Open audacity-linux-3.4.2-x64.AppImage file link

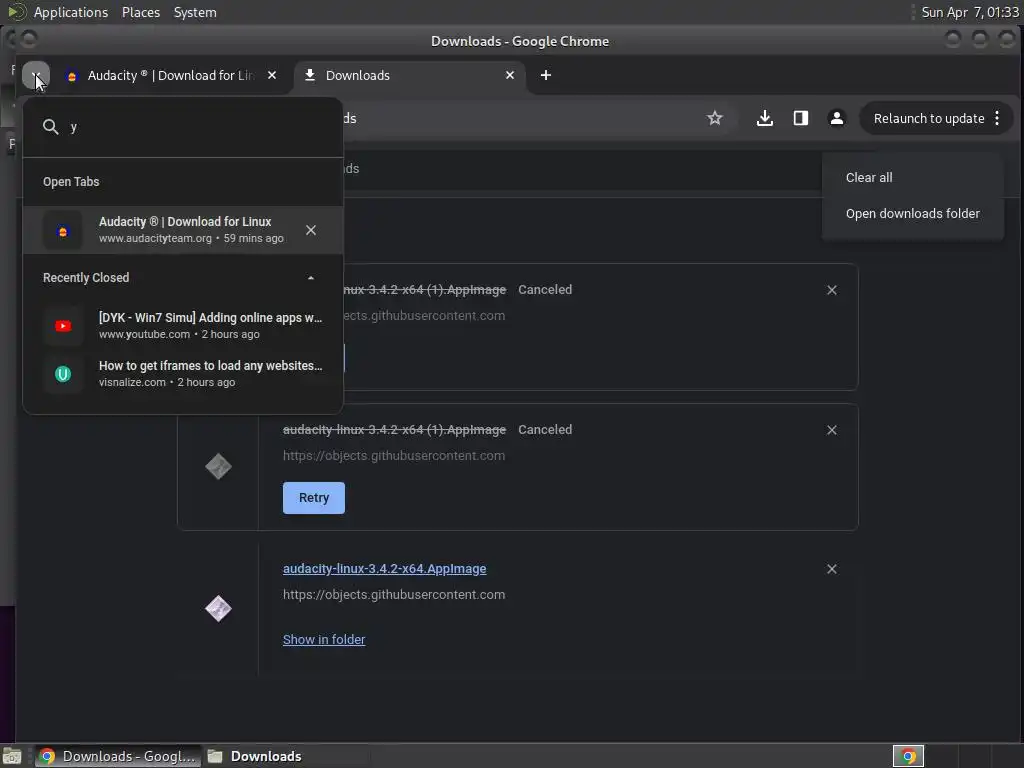(384, 569)
